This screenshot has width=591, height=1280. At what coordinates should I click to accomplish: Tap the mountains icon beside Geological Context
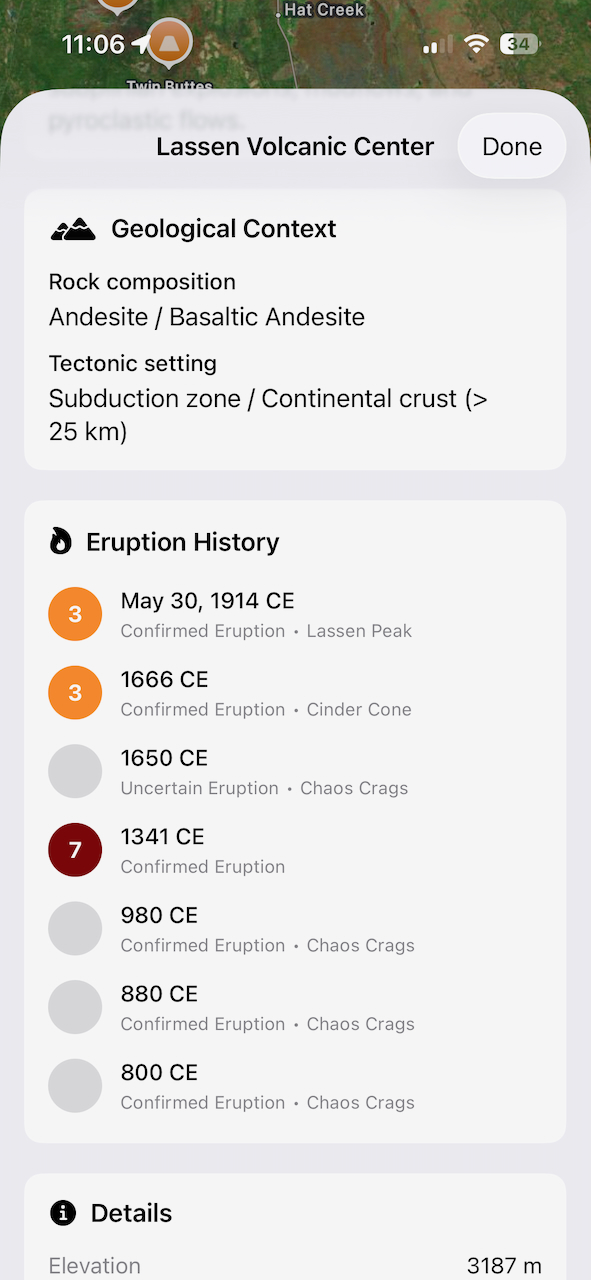[71, 228]
